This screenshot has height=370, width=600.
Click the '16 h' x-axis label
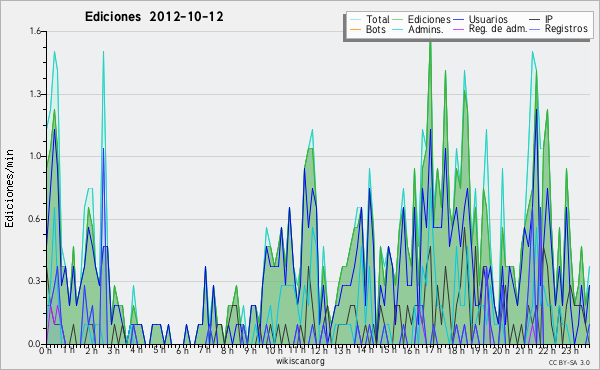pyautogui.click(x=410, y=350)
